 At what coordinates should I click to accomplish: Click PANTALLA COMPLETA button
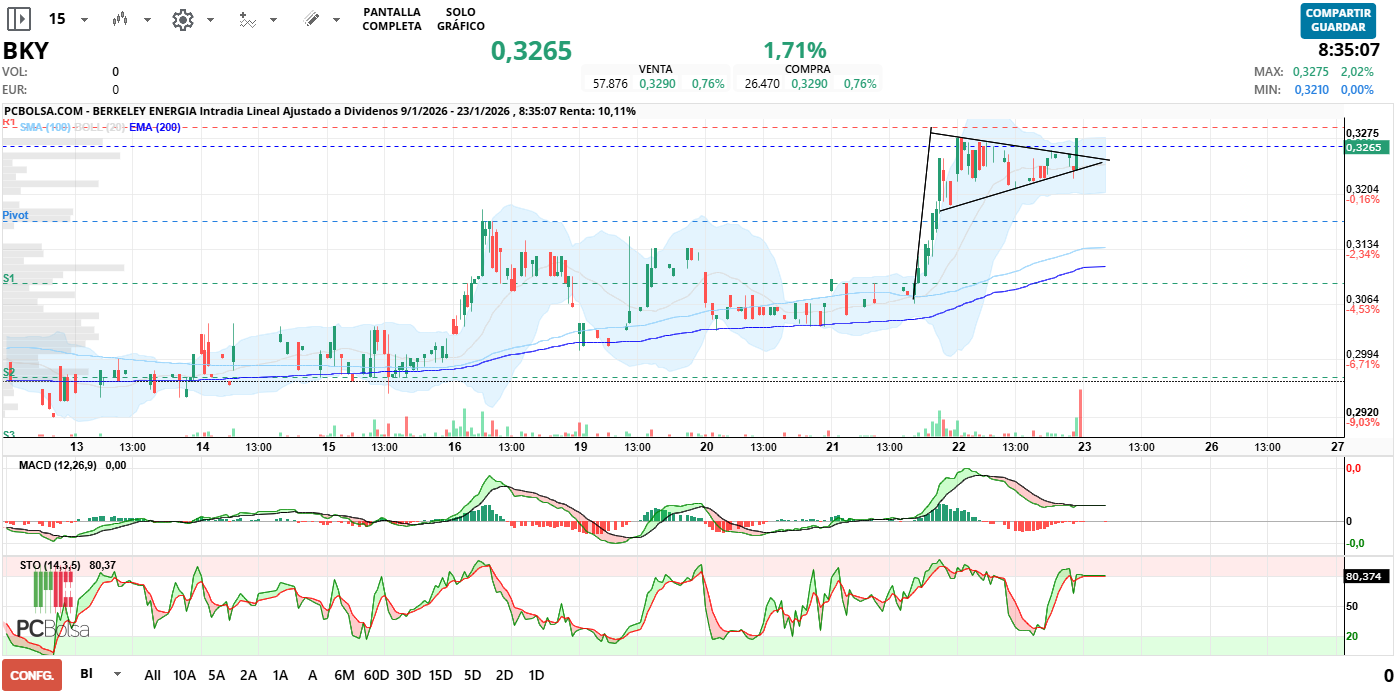click(391, 19)
